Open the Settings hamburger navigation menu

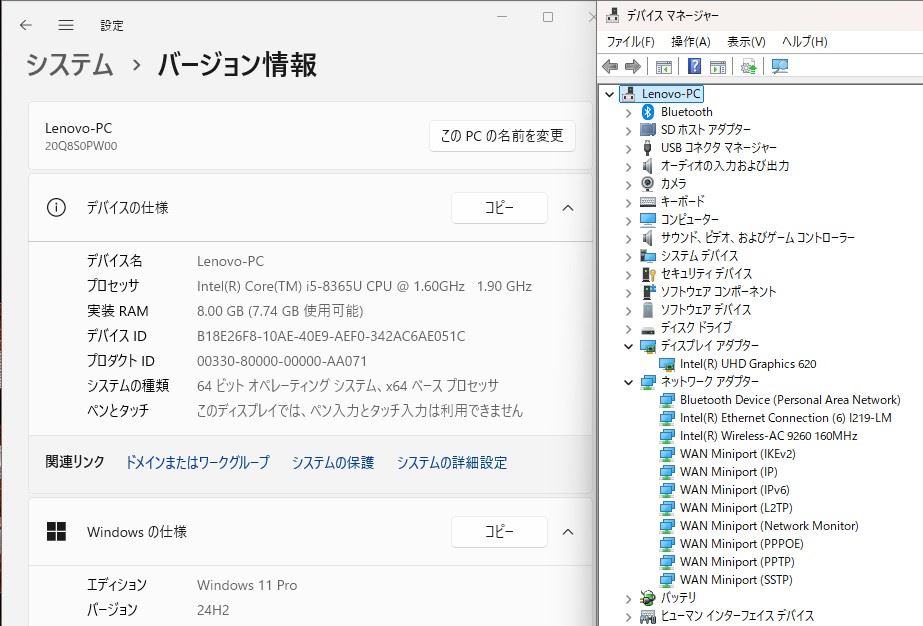(66, 25)
